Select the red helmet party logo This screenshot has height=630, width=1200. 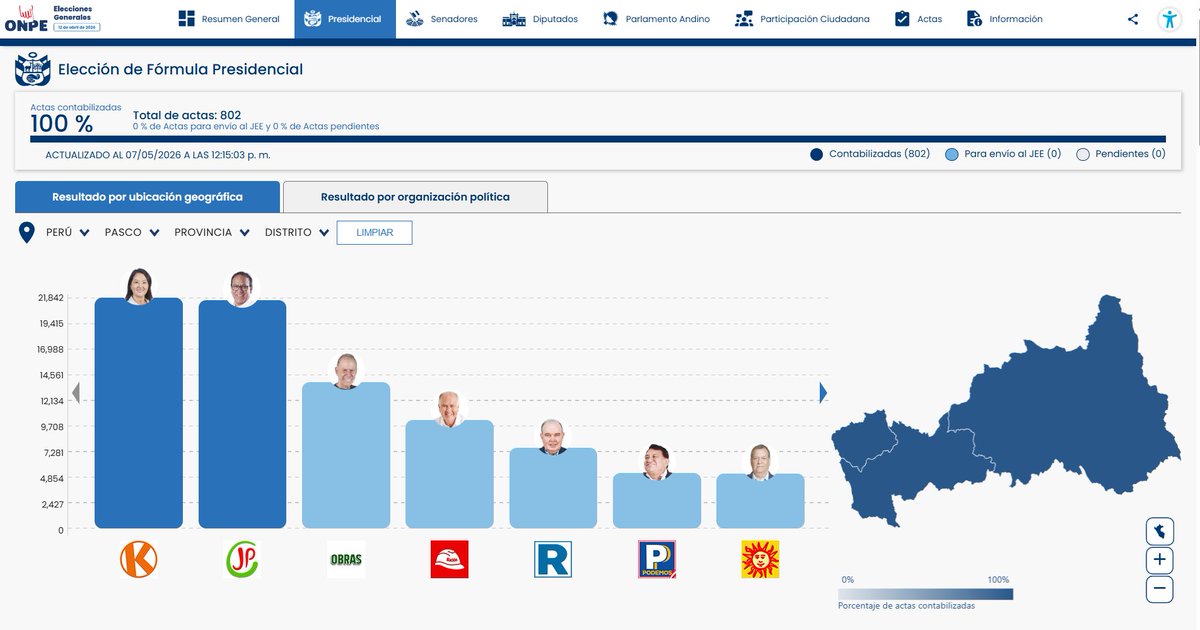coord(449,559)
